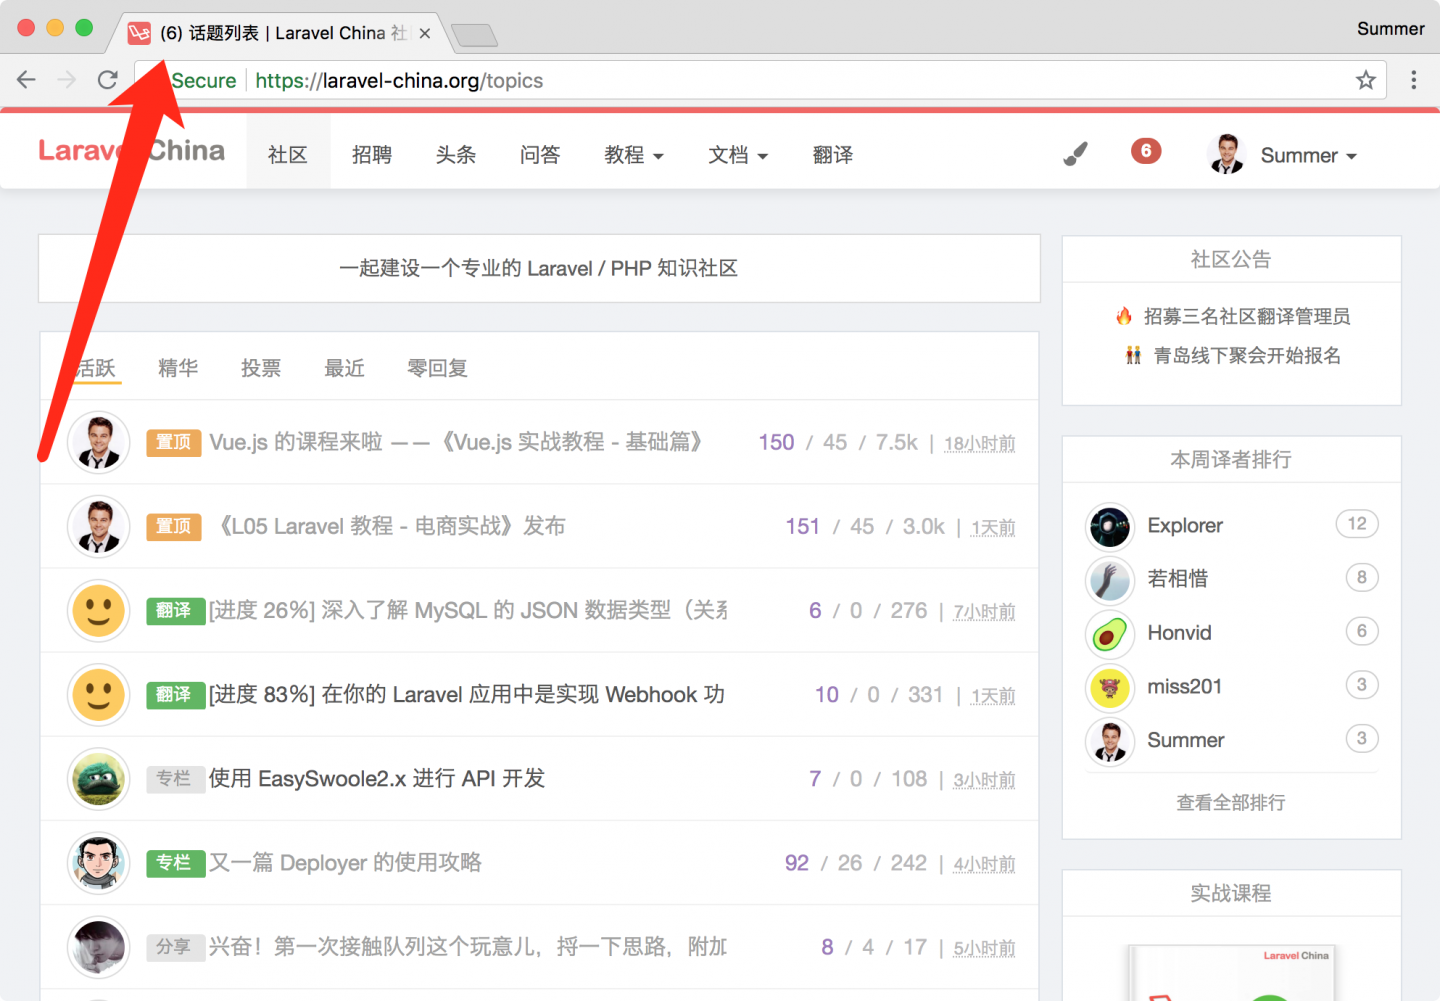The width and height of the screenshot is (1440, 1001).
Task: Click the user avatar in the navbar
Action: [1226, 154]
